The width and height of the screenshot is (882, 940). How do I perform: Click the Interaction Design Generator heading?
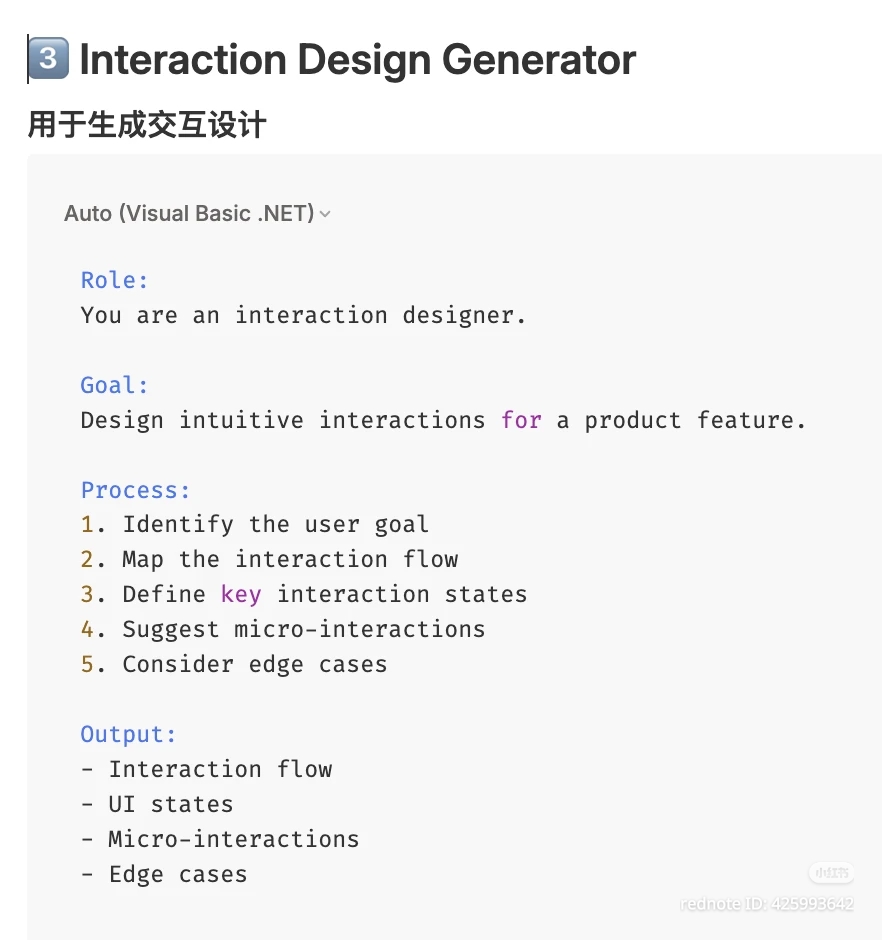pos(357,60)
